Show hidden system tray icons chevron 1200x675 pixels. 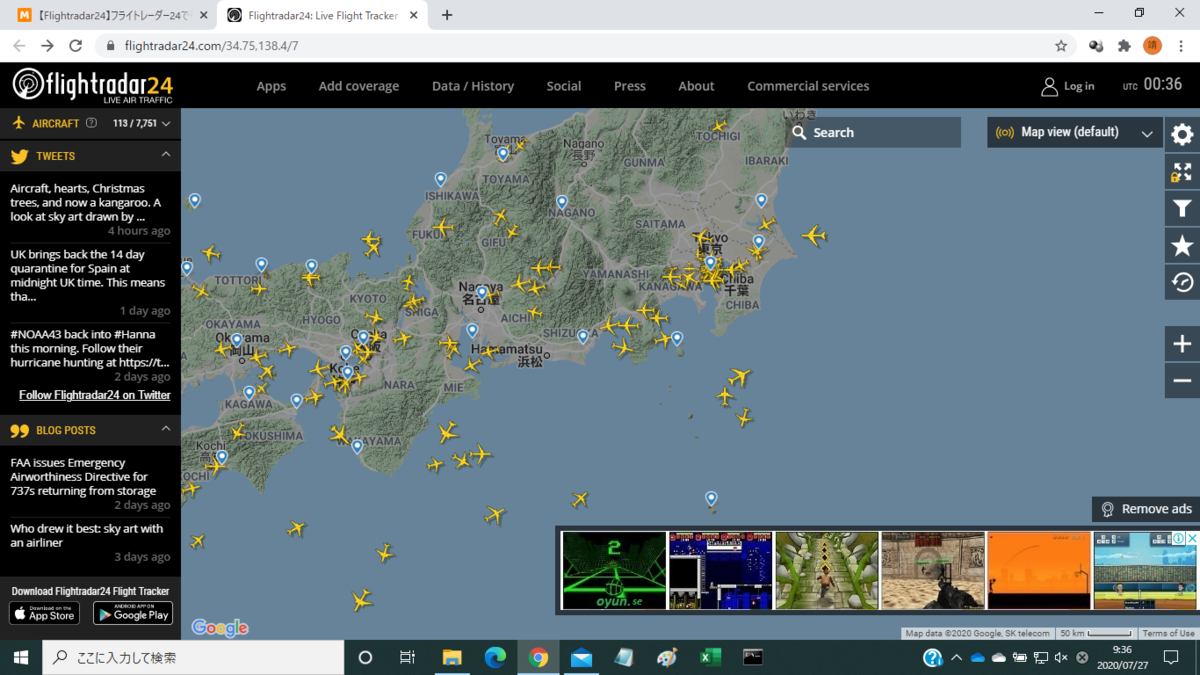click(956, 658)
